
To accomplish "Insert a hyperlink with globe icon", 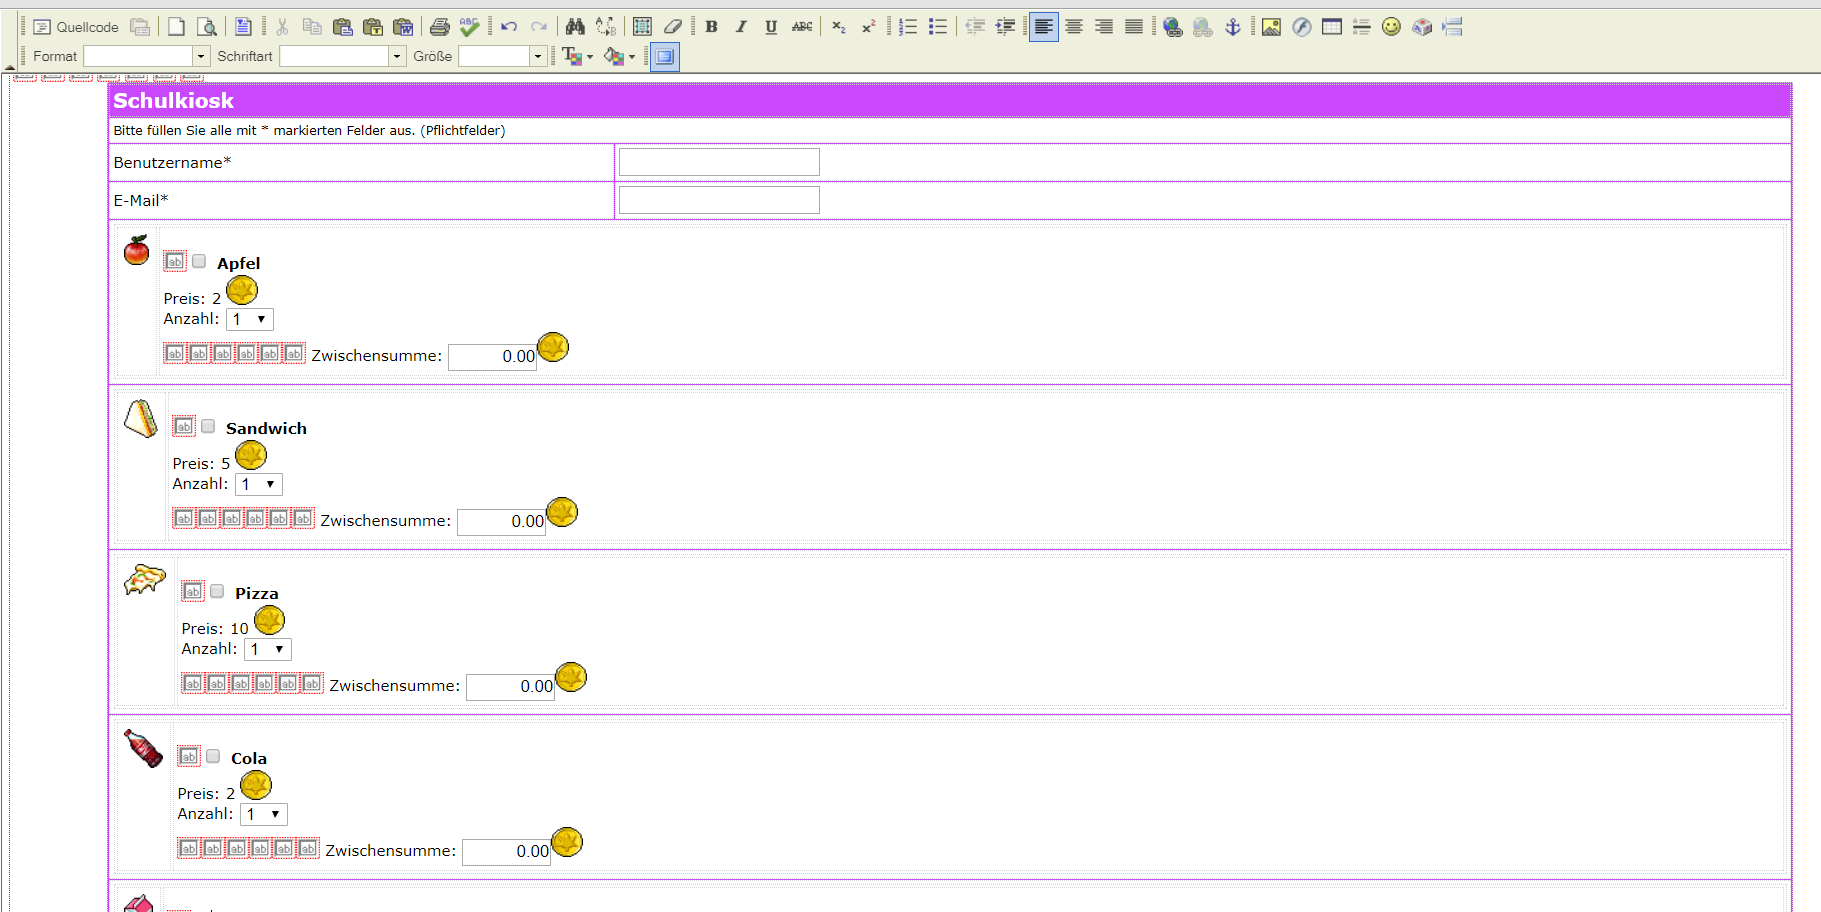I will pyautogui.click(x=1173, y=27).
